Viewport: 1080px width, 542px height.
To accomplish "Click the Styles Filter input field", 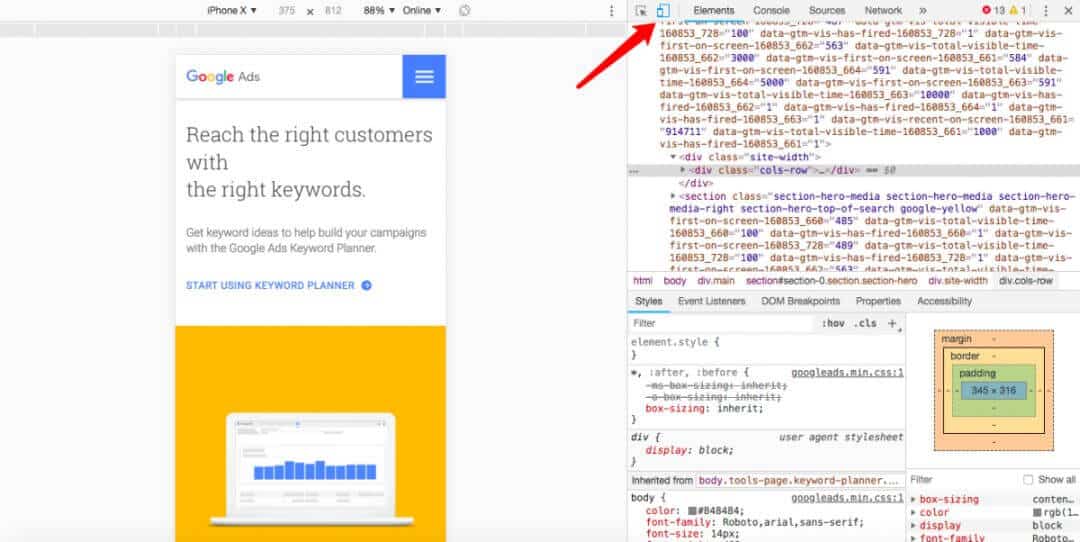I will coord(723,324).
